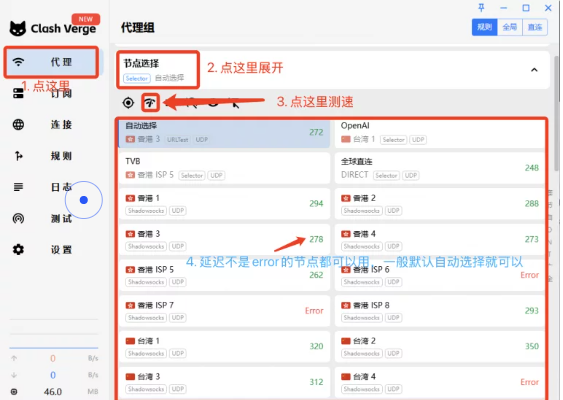Pick the 香港 4 Shadowsocks node card
This screenshot has width=563, height=400.
tap(440, 239)
